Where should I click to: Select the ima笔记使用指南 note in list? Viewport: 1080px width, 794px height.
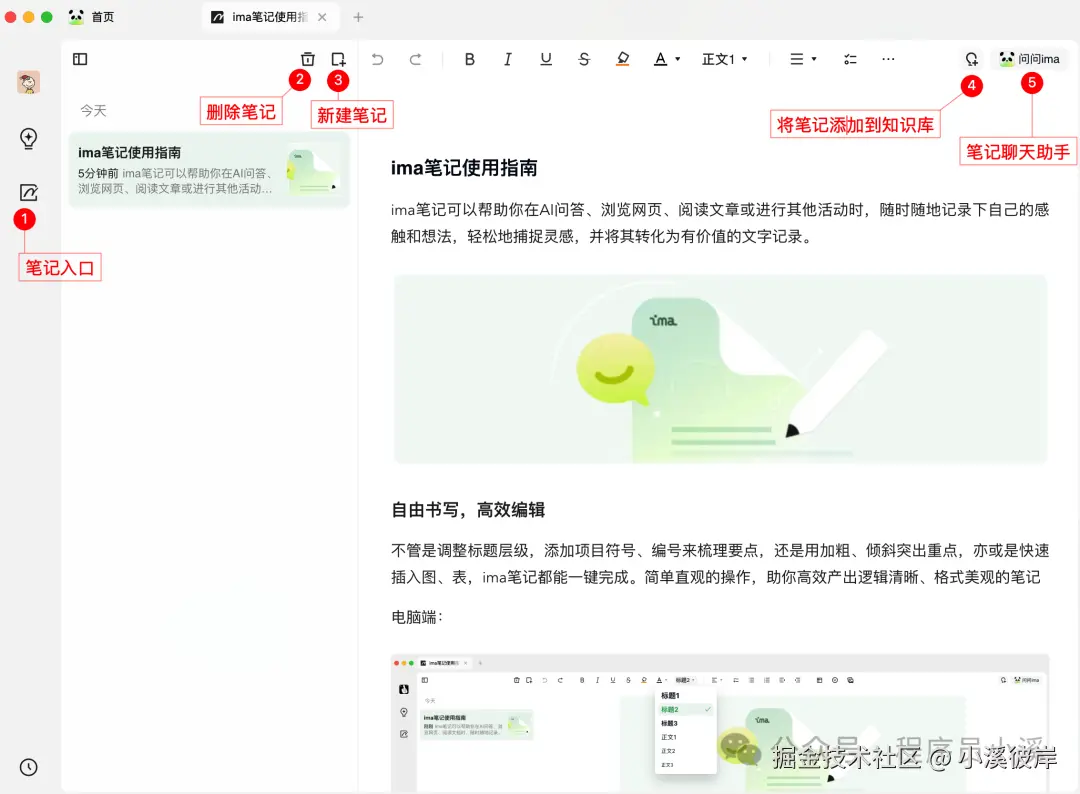coord(209,170)
